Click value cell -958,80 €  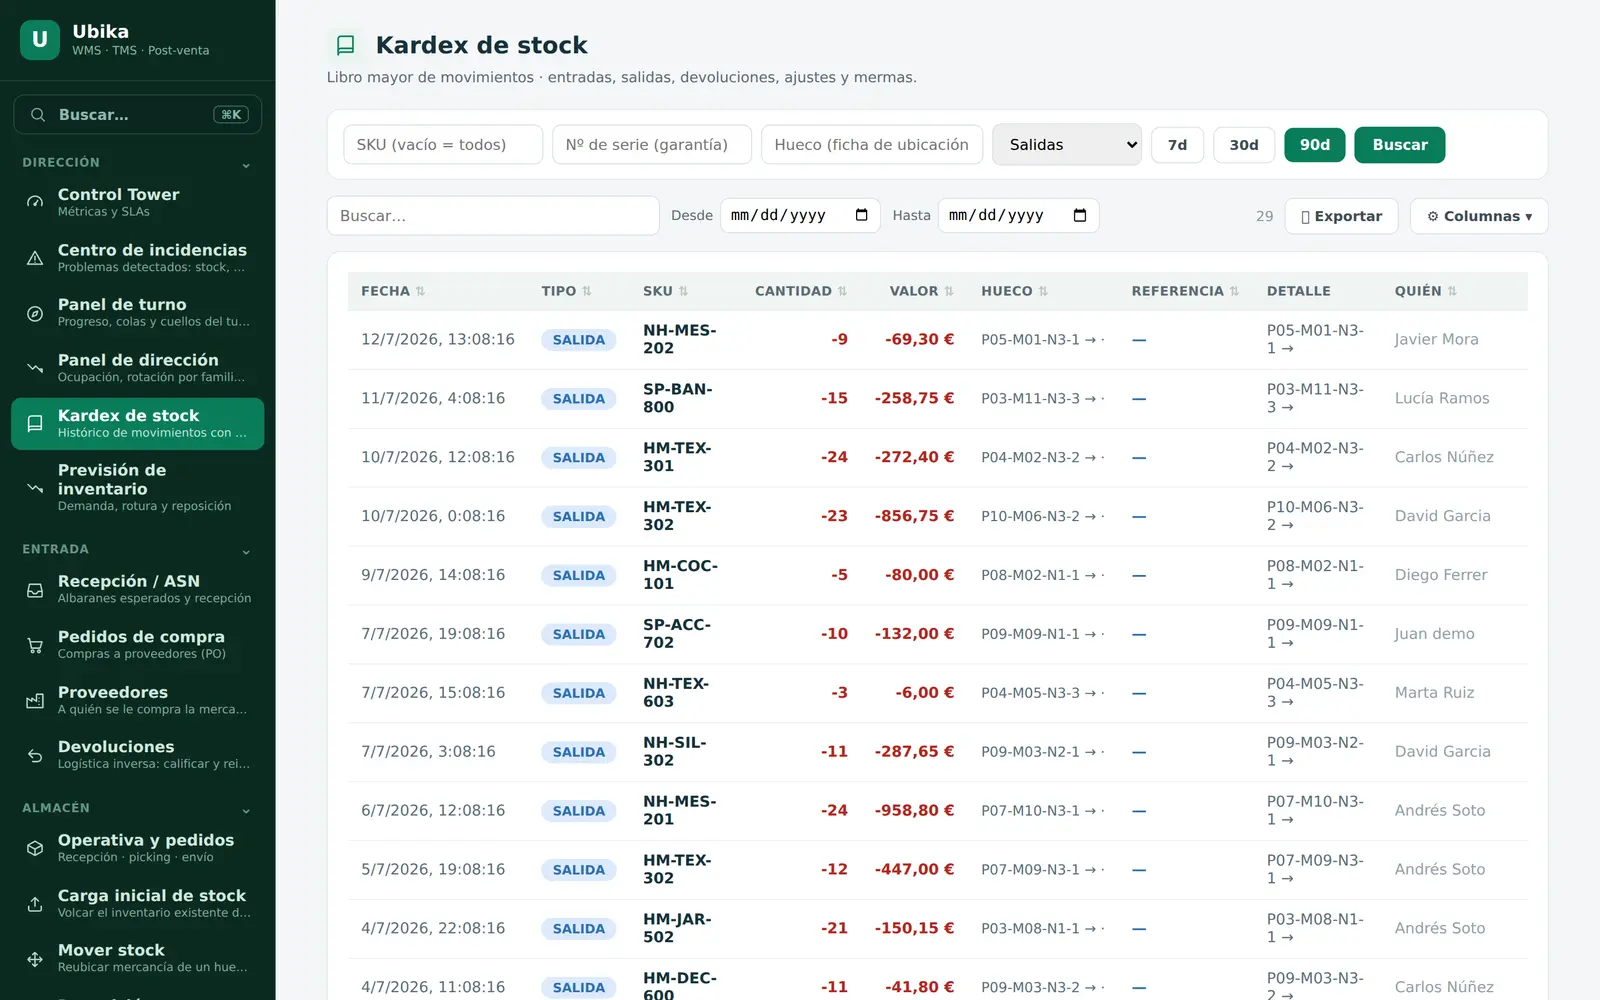(x=914, y=811)
